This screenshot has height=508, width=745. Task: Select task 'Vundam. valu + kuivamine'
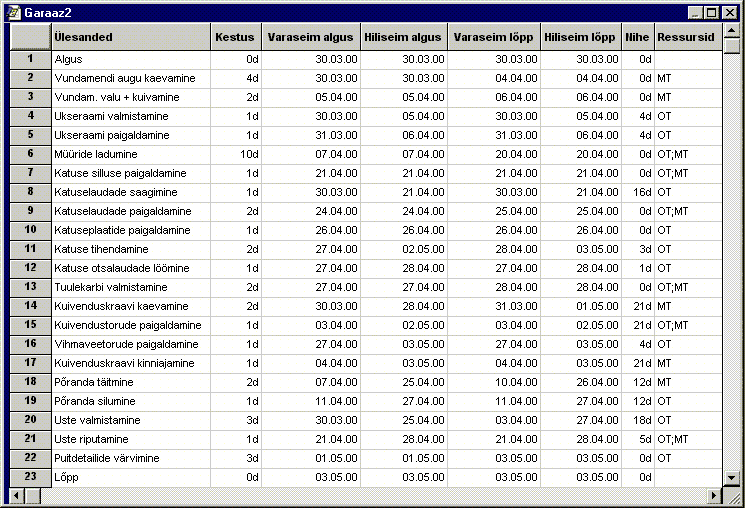pos(131,97)
